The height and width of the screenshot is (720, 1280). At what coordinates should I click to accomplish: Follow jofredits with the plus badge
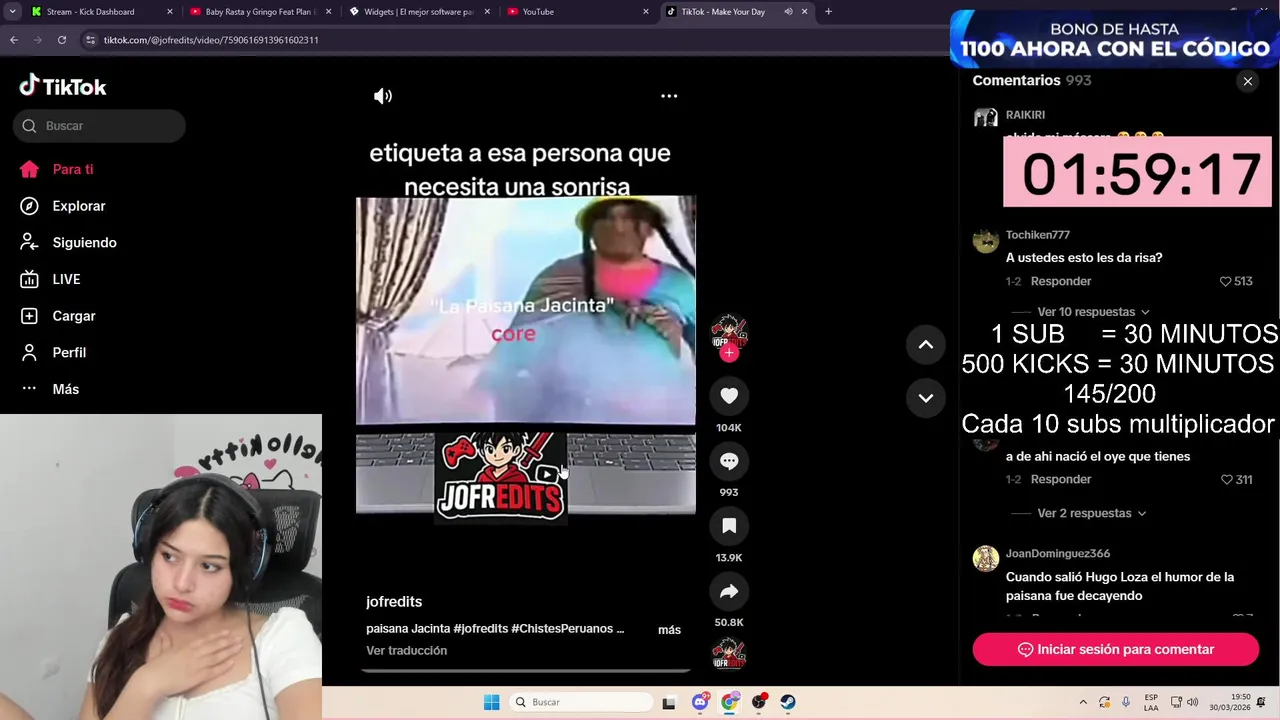(729, 353)
